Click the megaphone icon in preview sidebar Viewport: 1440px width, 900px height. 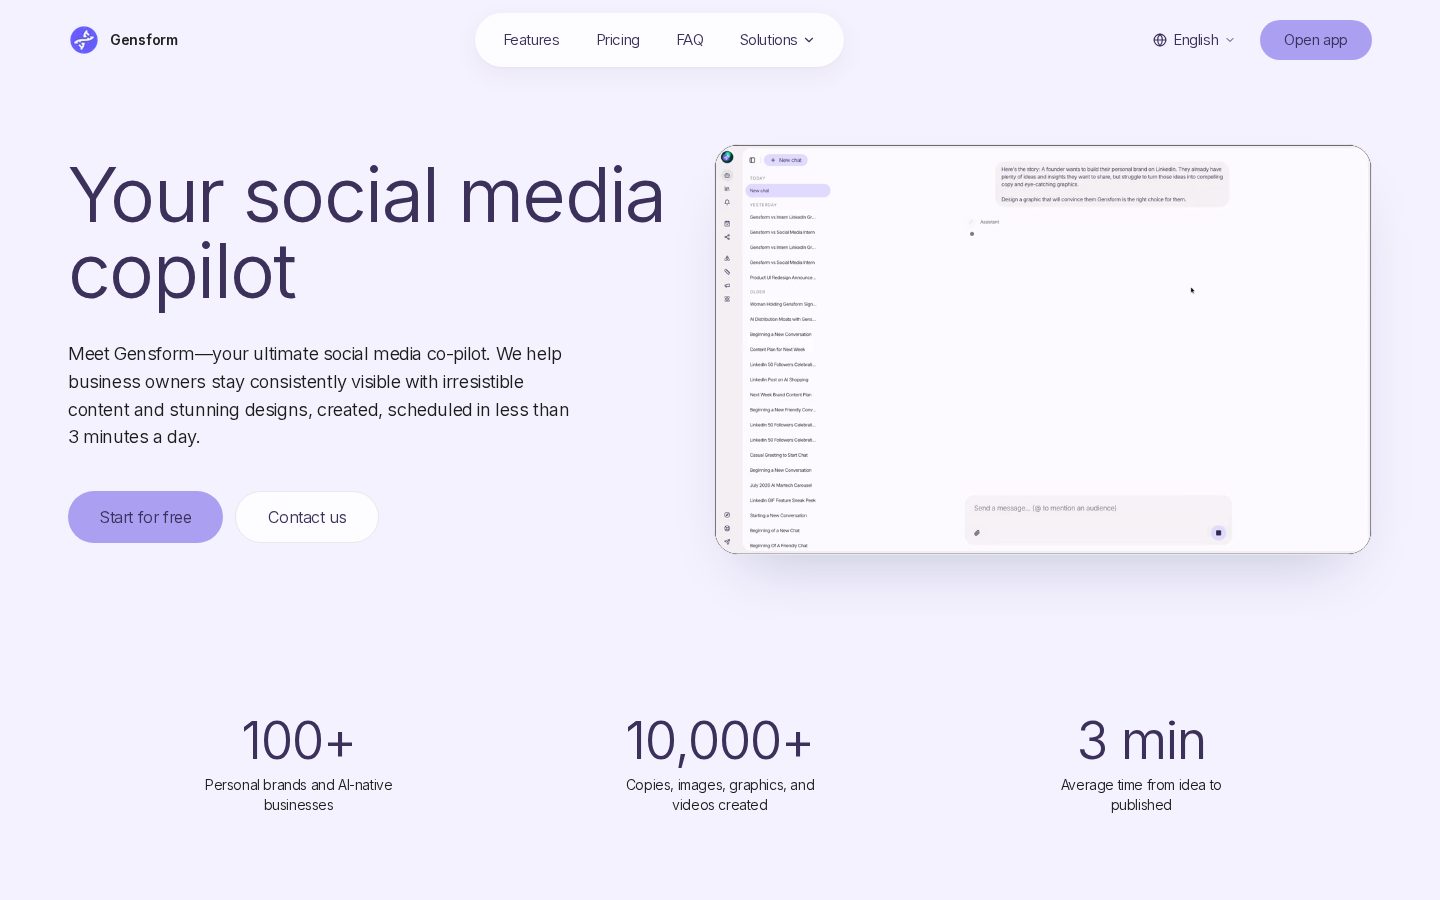click(727, 285)
